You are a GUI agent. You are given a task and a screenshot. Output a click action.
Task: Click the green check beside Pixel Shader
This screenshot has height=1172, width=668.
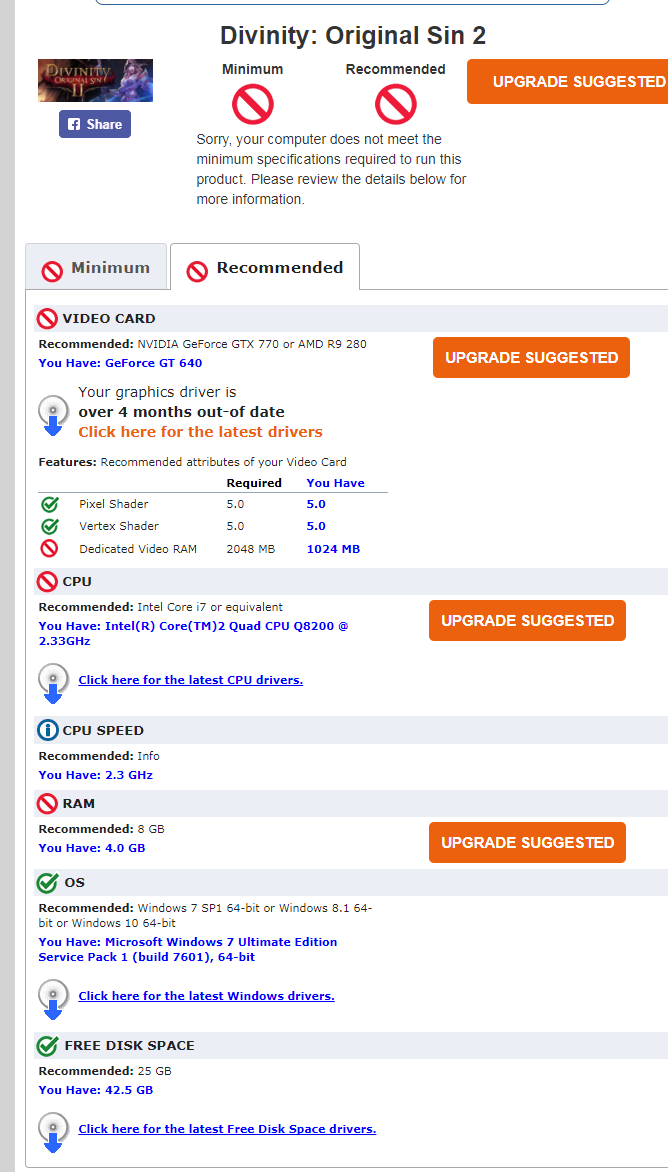click(x=49, y=504)
